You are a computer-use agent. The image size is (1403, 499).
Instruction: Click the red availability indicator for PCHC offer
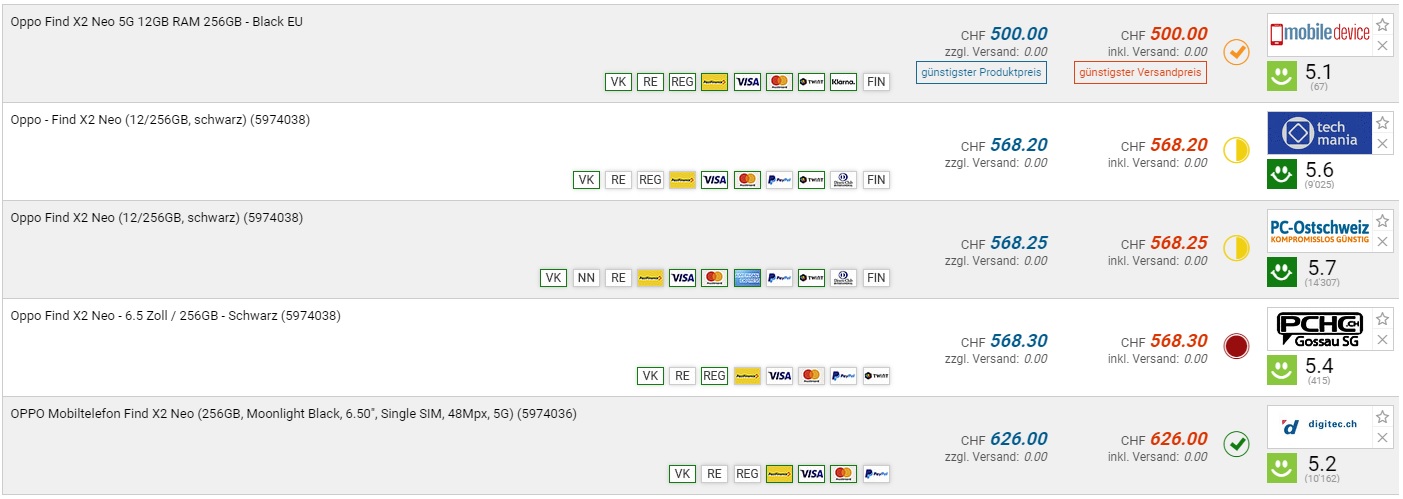(1237, 347)
